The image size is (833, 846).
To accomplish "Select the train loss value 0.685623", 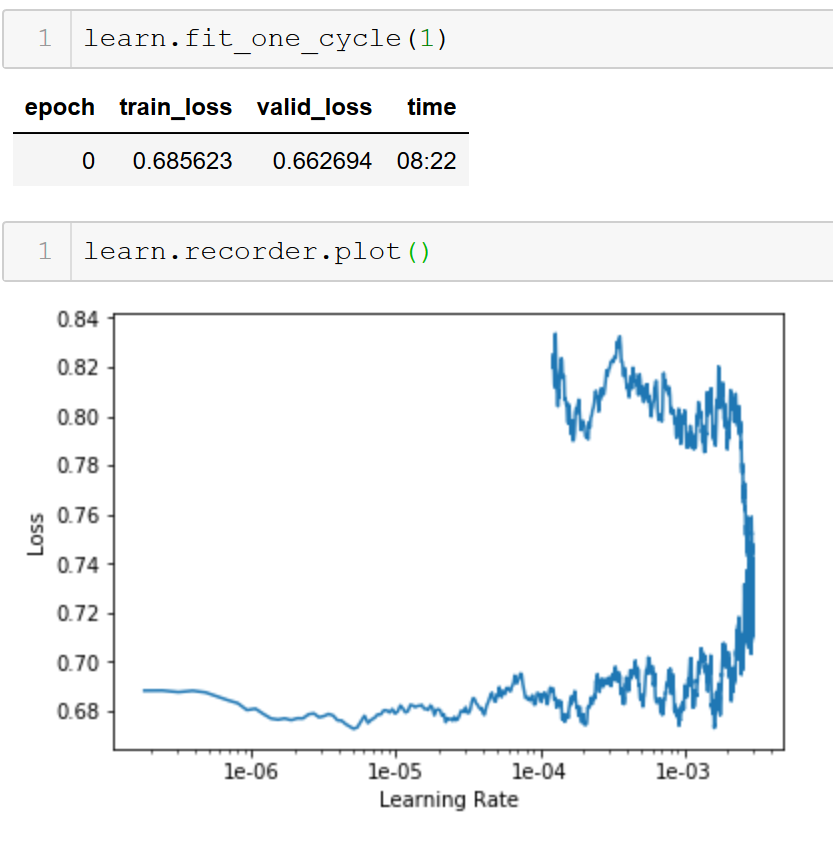I will 182,161.
